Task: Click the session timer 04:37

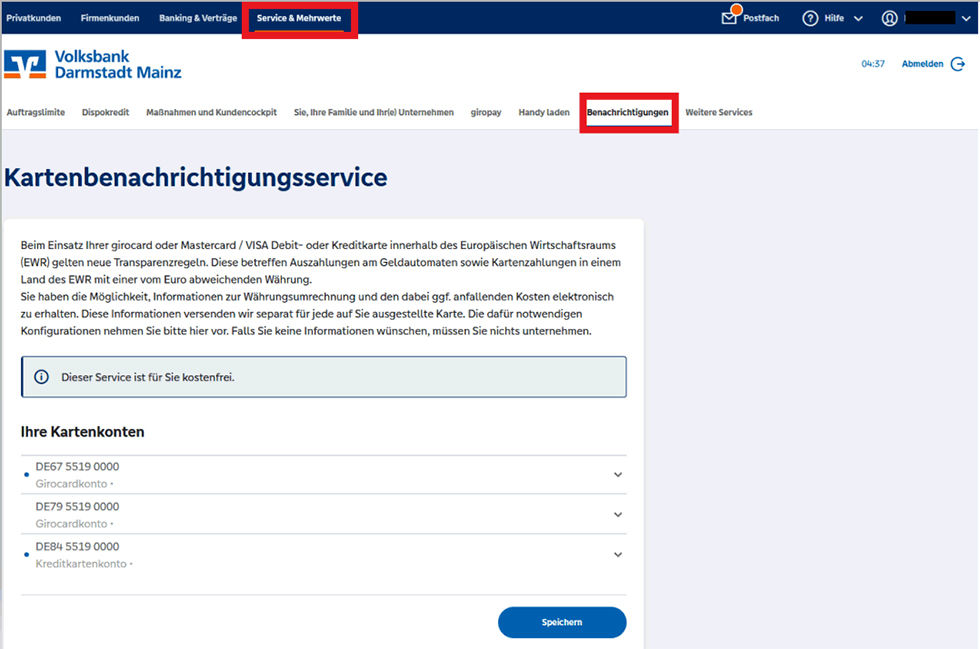Action: pyautogui.click(x=873, y=64)
